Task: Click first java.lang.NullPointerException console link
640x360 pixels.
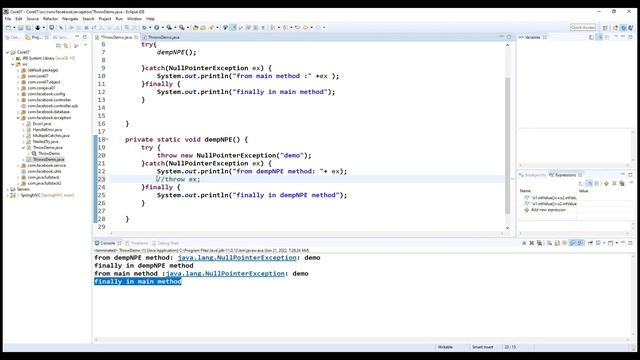Action: tap(237, 258)
